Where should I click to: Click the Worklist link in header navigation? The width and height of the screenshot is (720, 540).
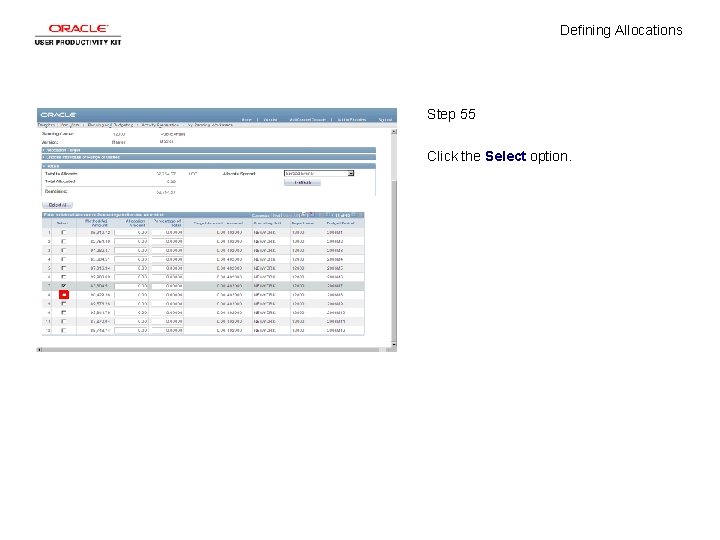pos(270,120)
